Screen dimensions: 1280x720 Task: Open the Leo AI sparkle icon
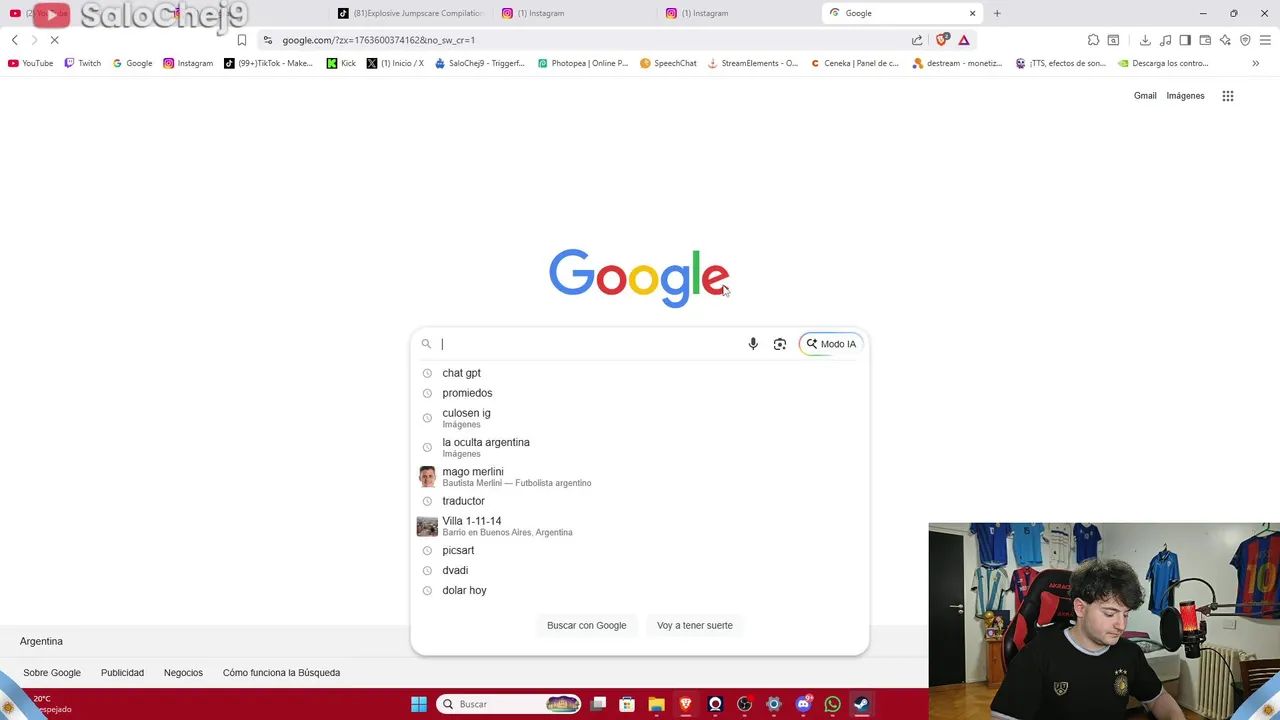(1225, 40)
